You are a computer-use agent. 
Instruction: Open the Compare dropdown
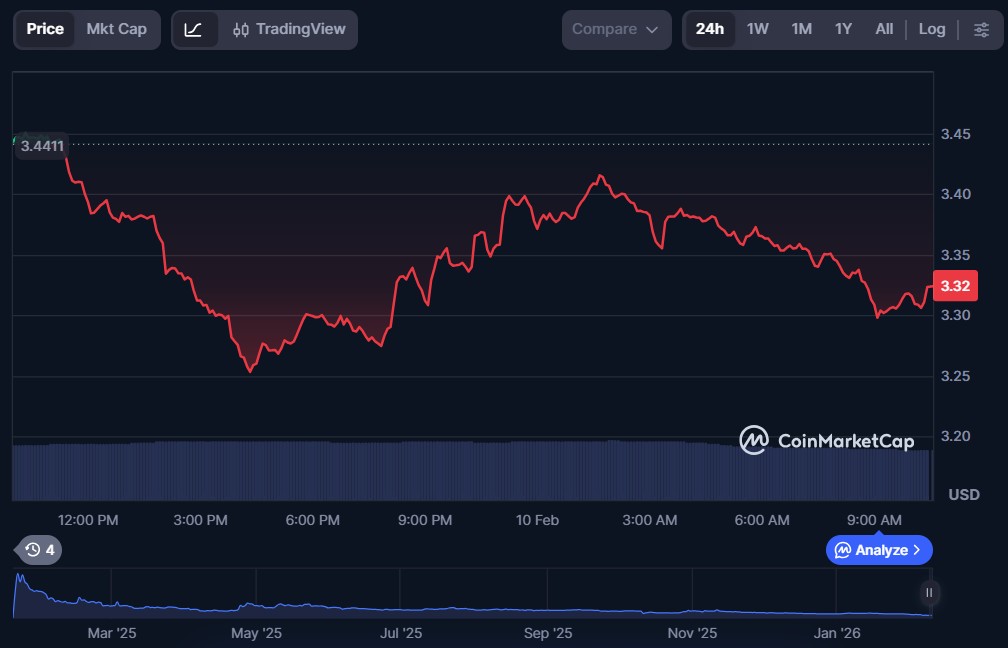(x=615, y=29)
